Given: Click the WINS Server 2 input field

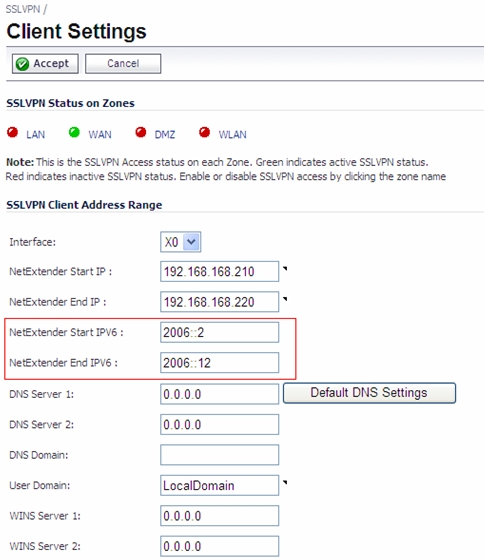Looking at the screenshot, I should pos(219,546).
